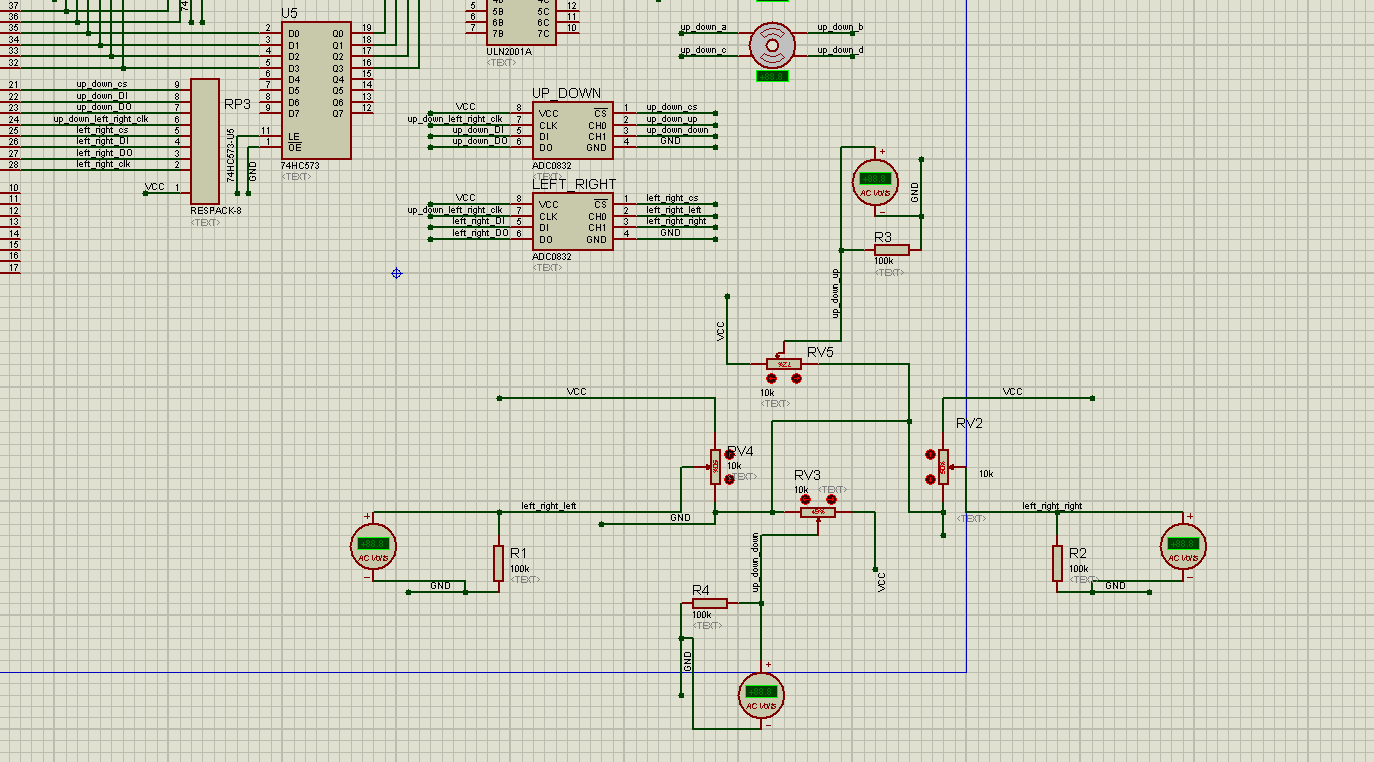The width and height of the screenshot is (1374, 762).
Task: Select the RV2 potentiometer body
Action: [x=943, y=467]
